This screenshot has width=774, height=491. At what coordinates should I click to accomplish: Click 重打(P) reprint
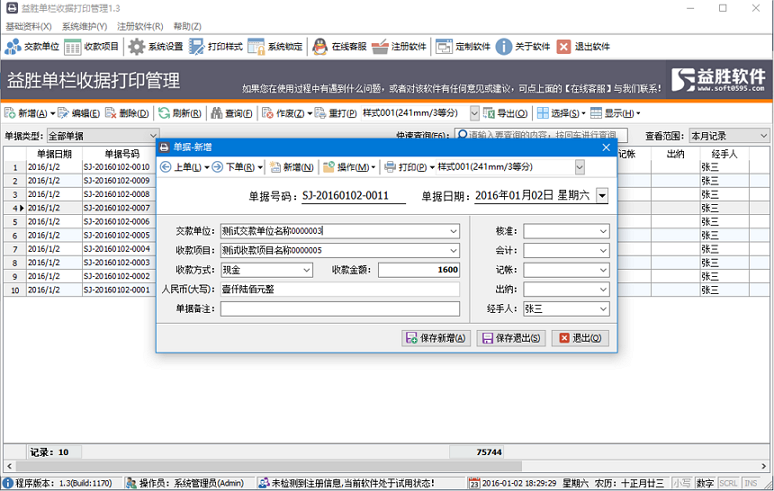pyautogui.click(x=336, y=113)
